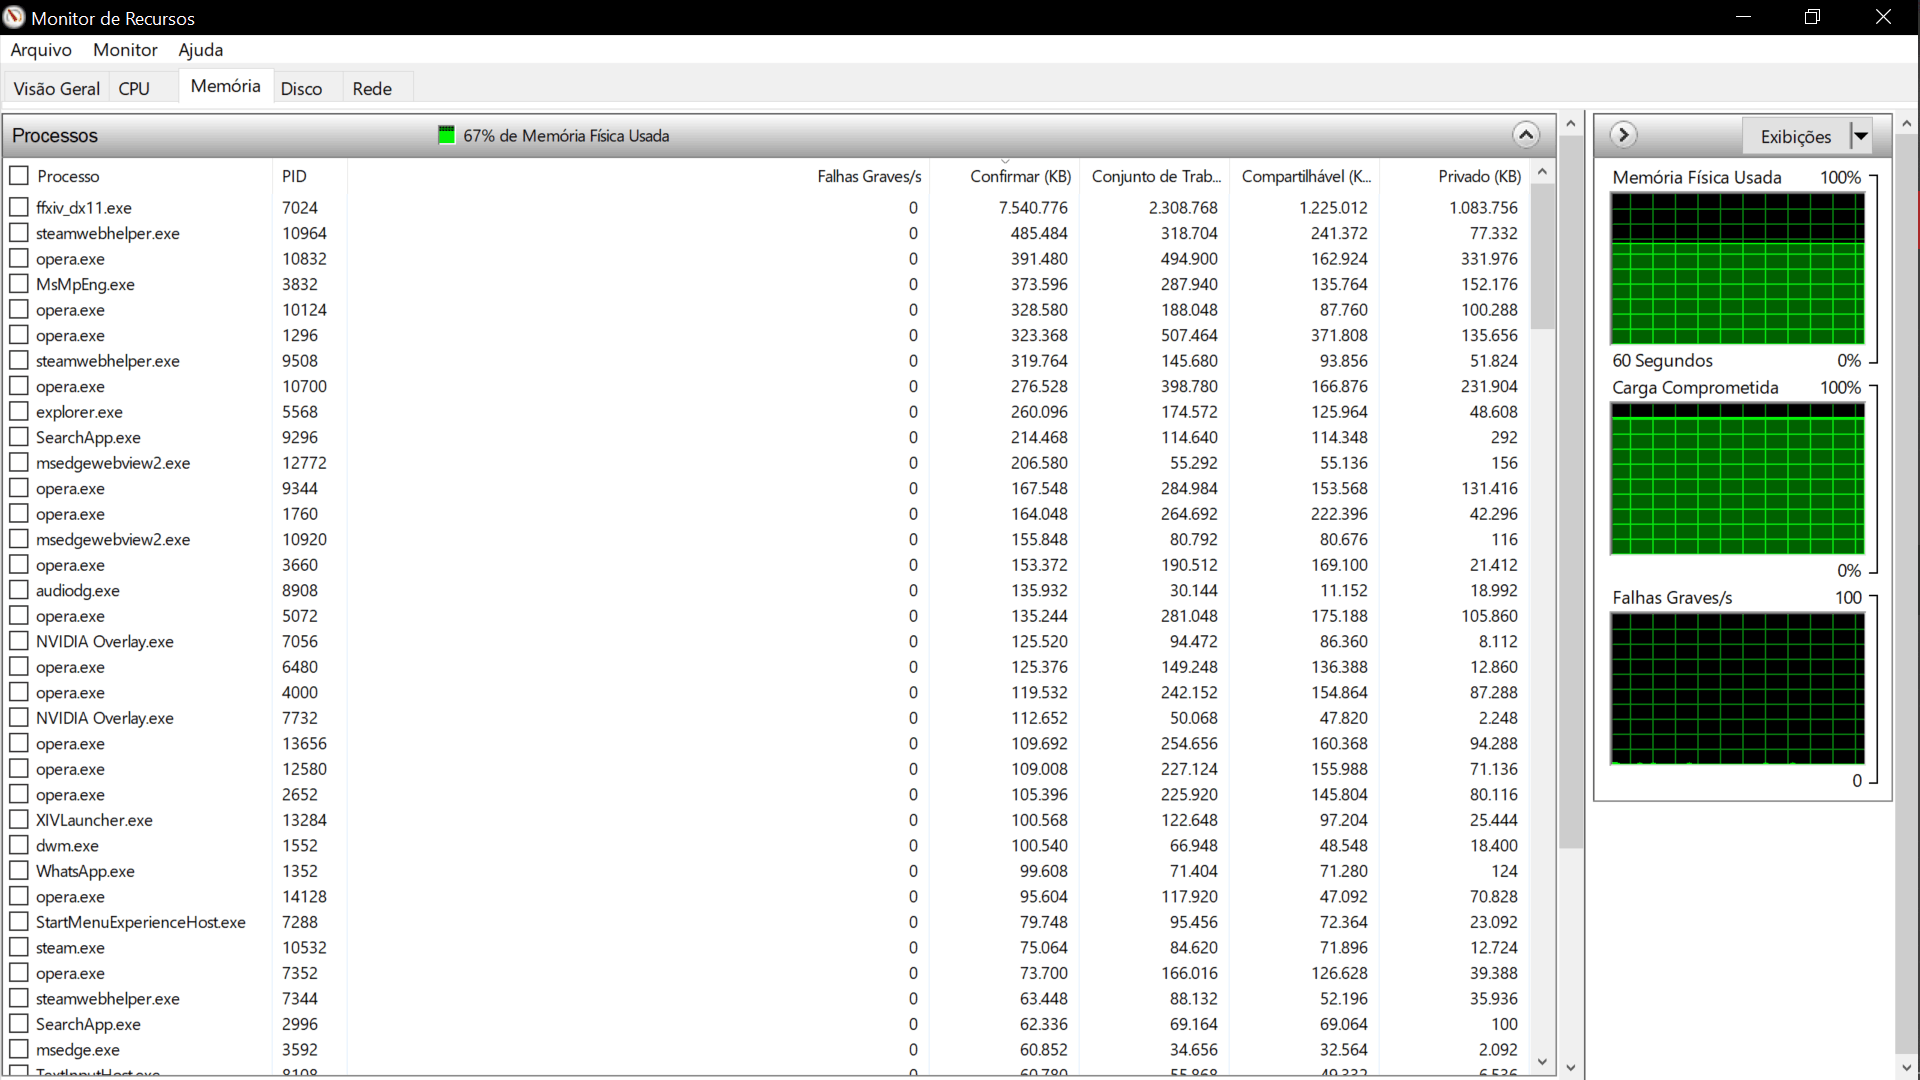
Task: Select the steam.exe process row name
Action: (70, 947)
